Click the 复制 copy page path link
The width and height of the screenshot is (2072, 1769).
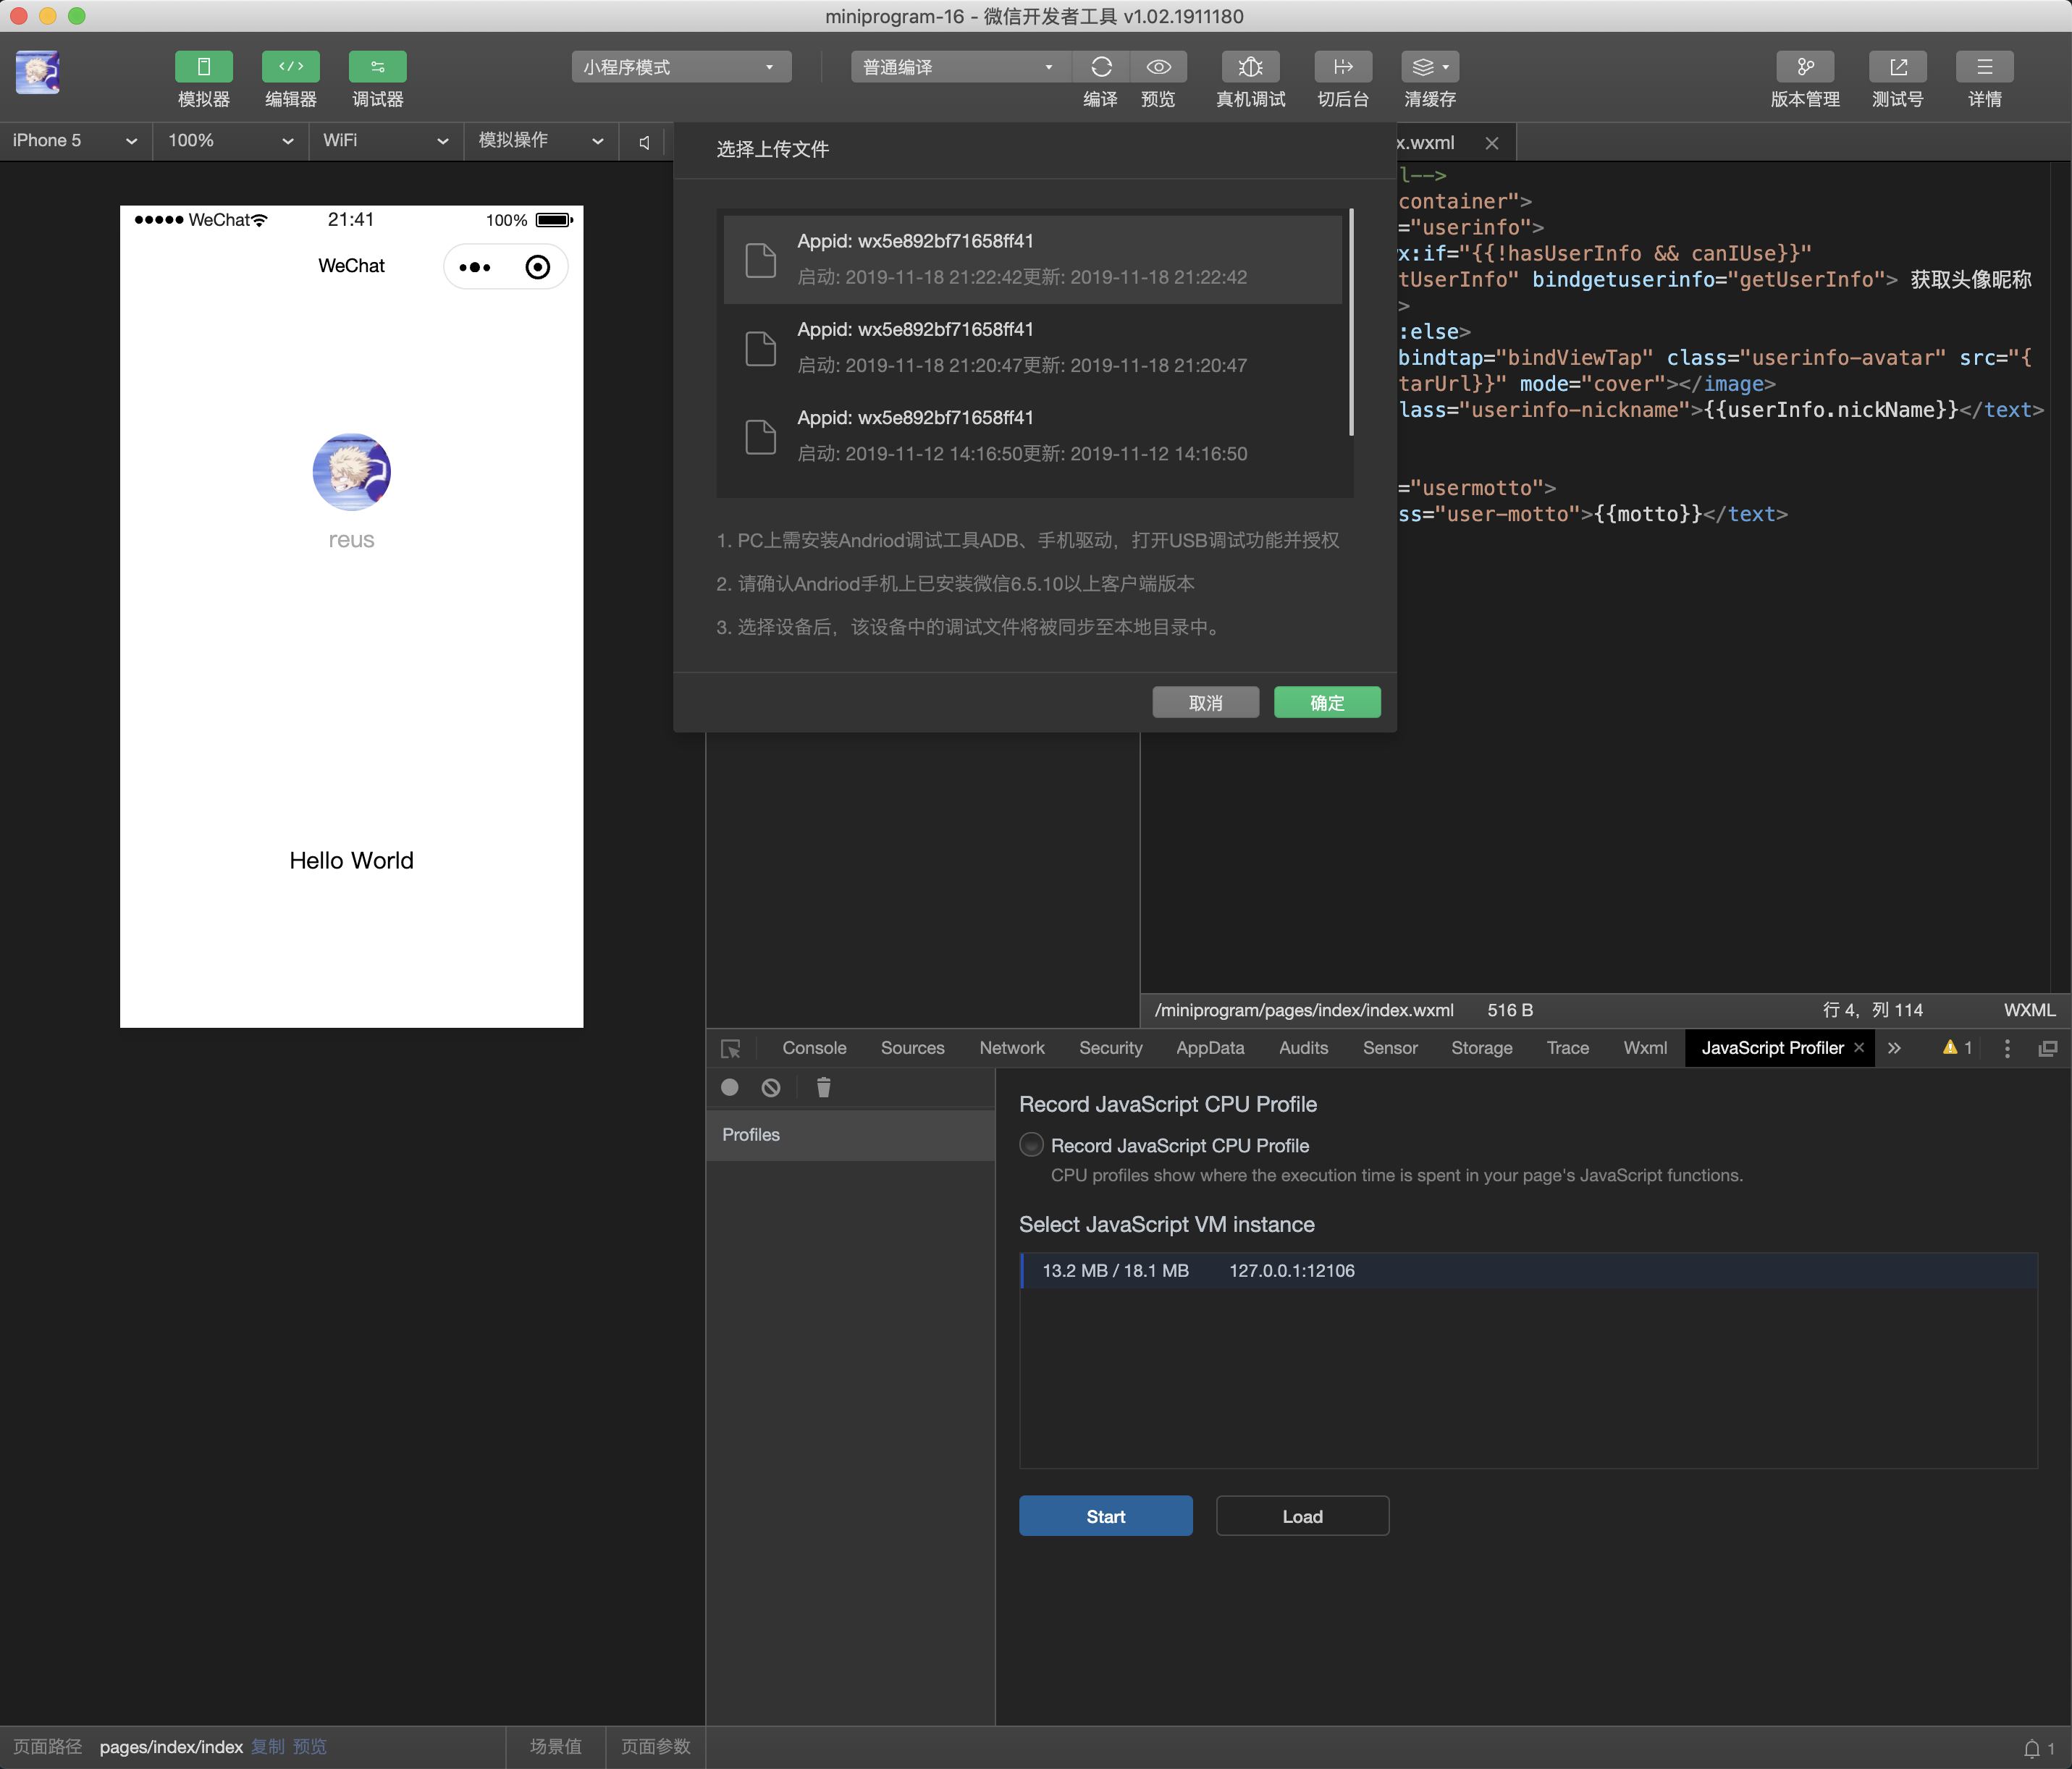coord(268,1746)
